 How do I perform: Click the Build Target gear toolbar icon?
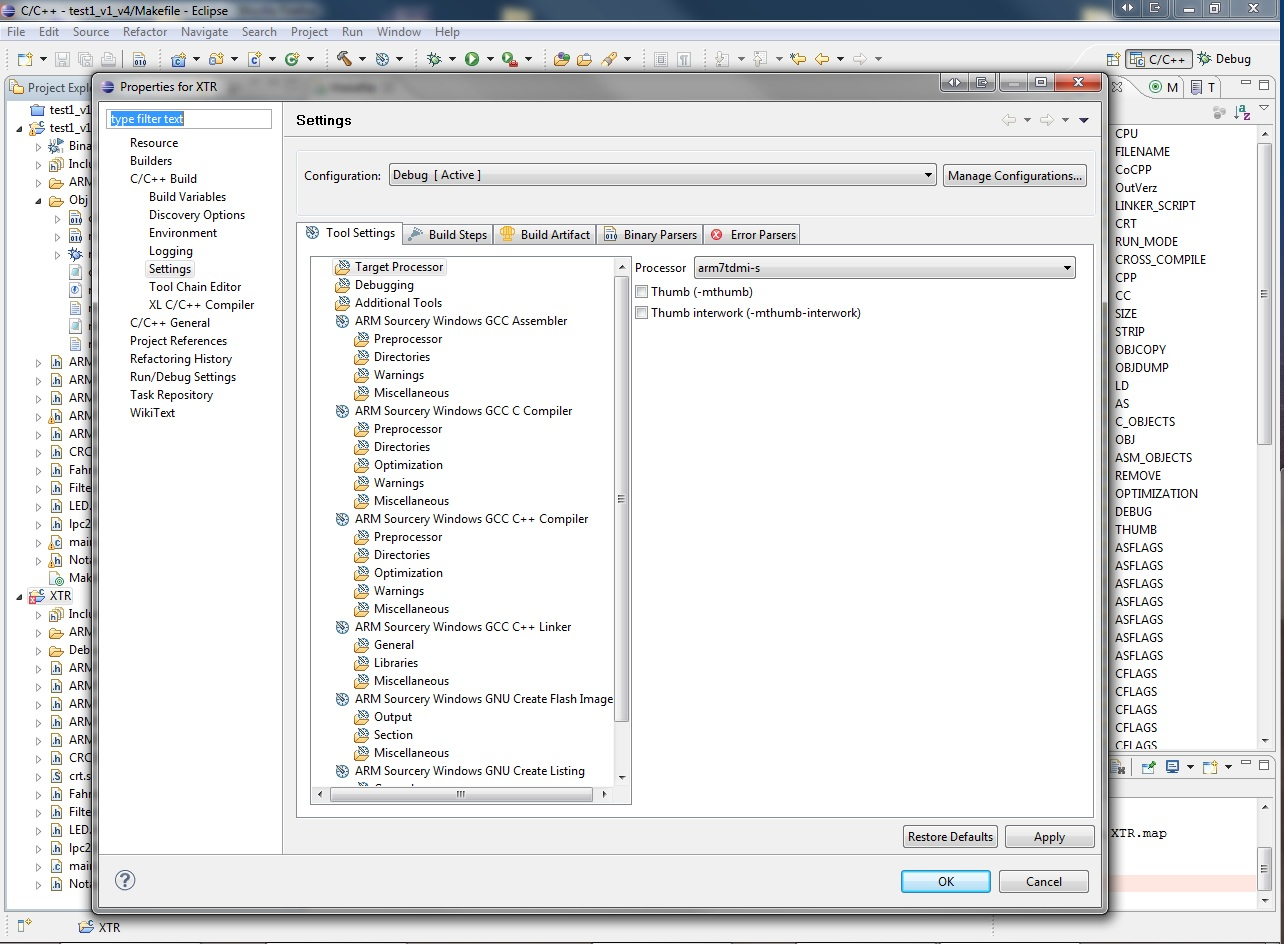383,59
